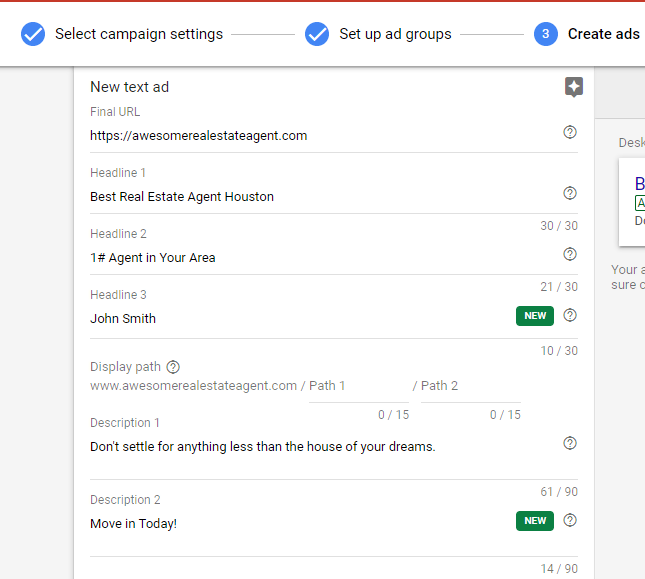Open help icon for Headline 2
This screenshot has width=645, height=579.
click(570, 254)
